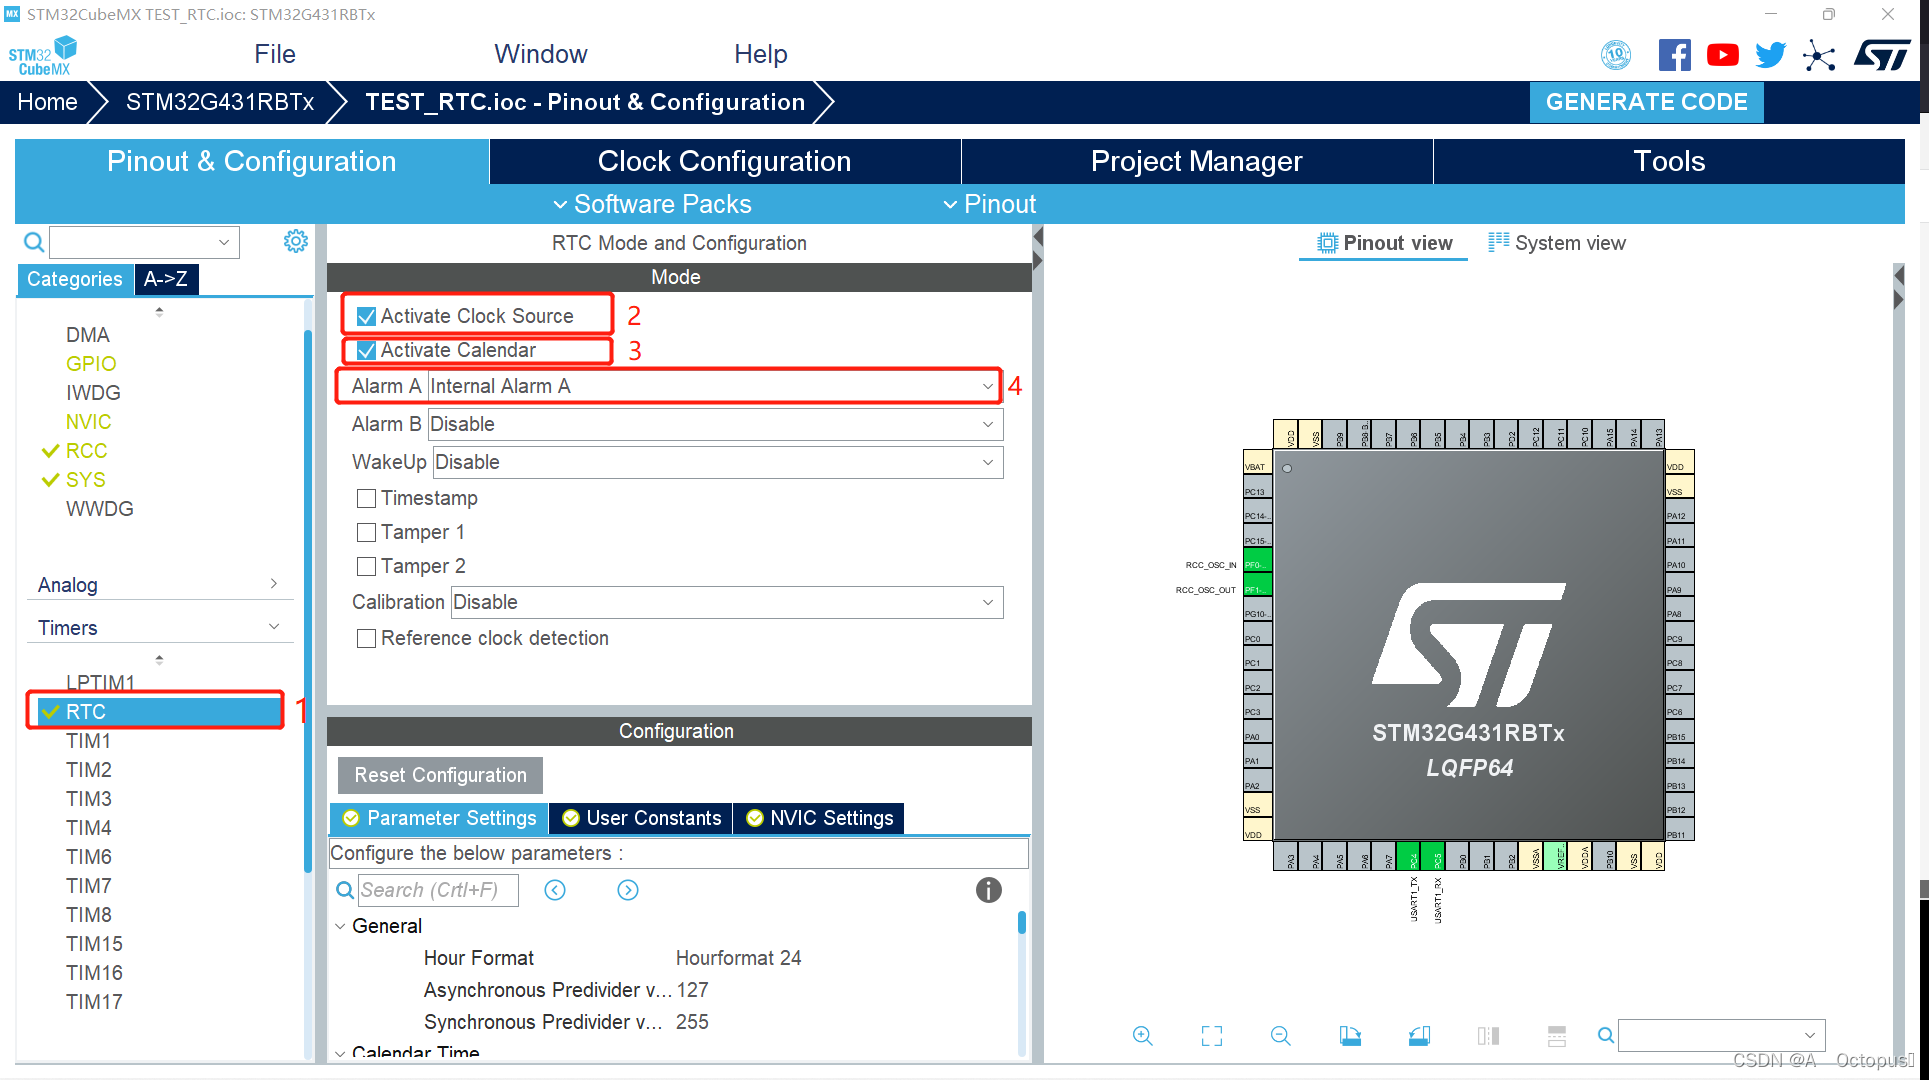Viewport: 1929px width, 1080px height.
Task: Open the settings gear in the categories panel
Action: (x=295, y=241)
